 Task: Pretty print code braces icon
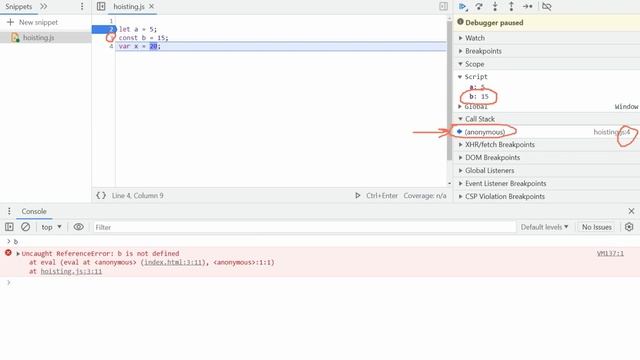coord(101,196)
